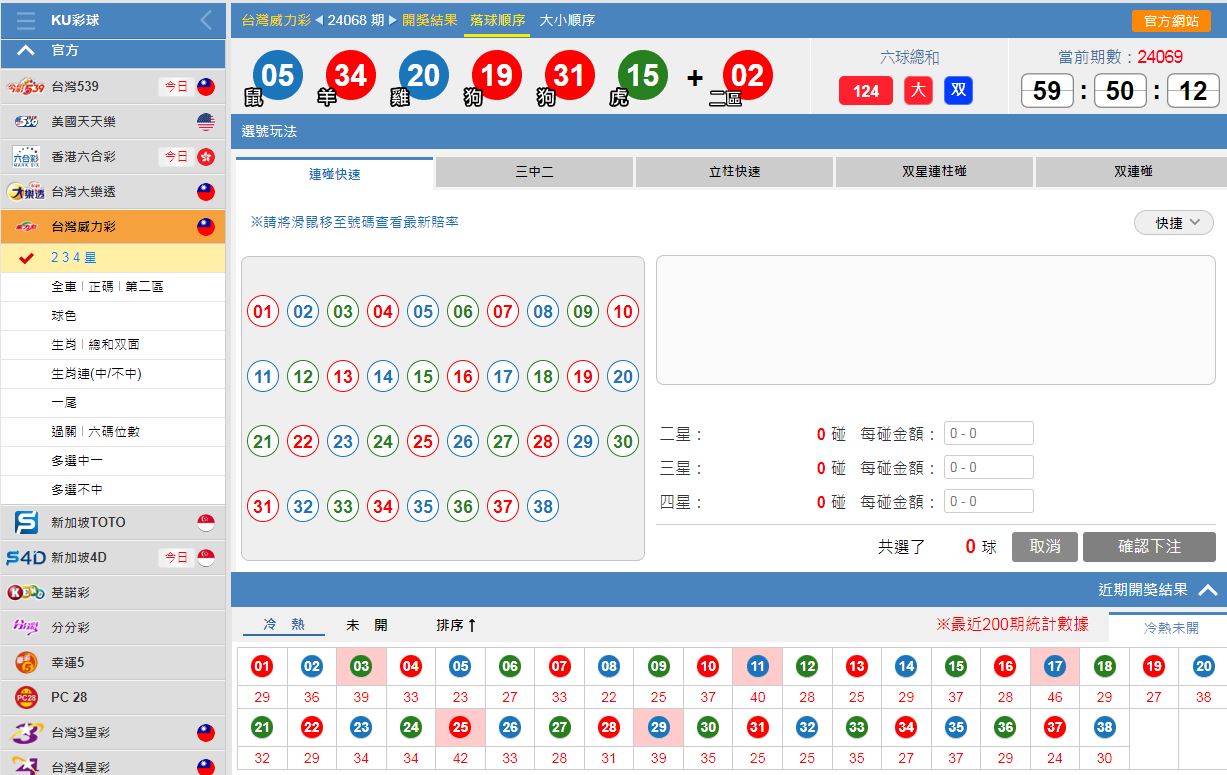
Task: Open the 双星連柱碰 tab
Action: [934, 172]
